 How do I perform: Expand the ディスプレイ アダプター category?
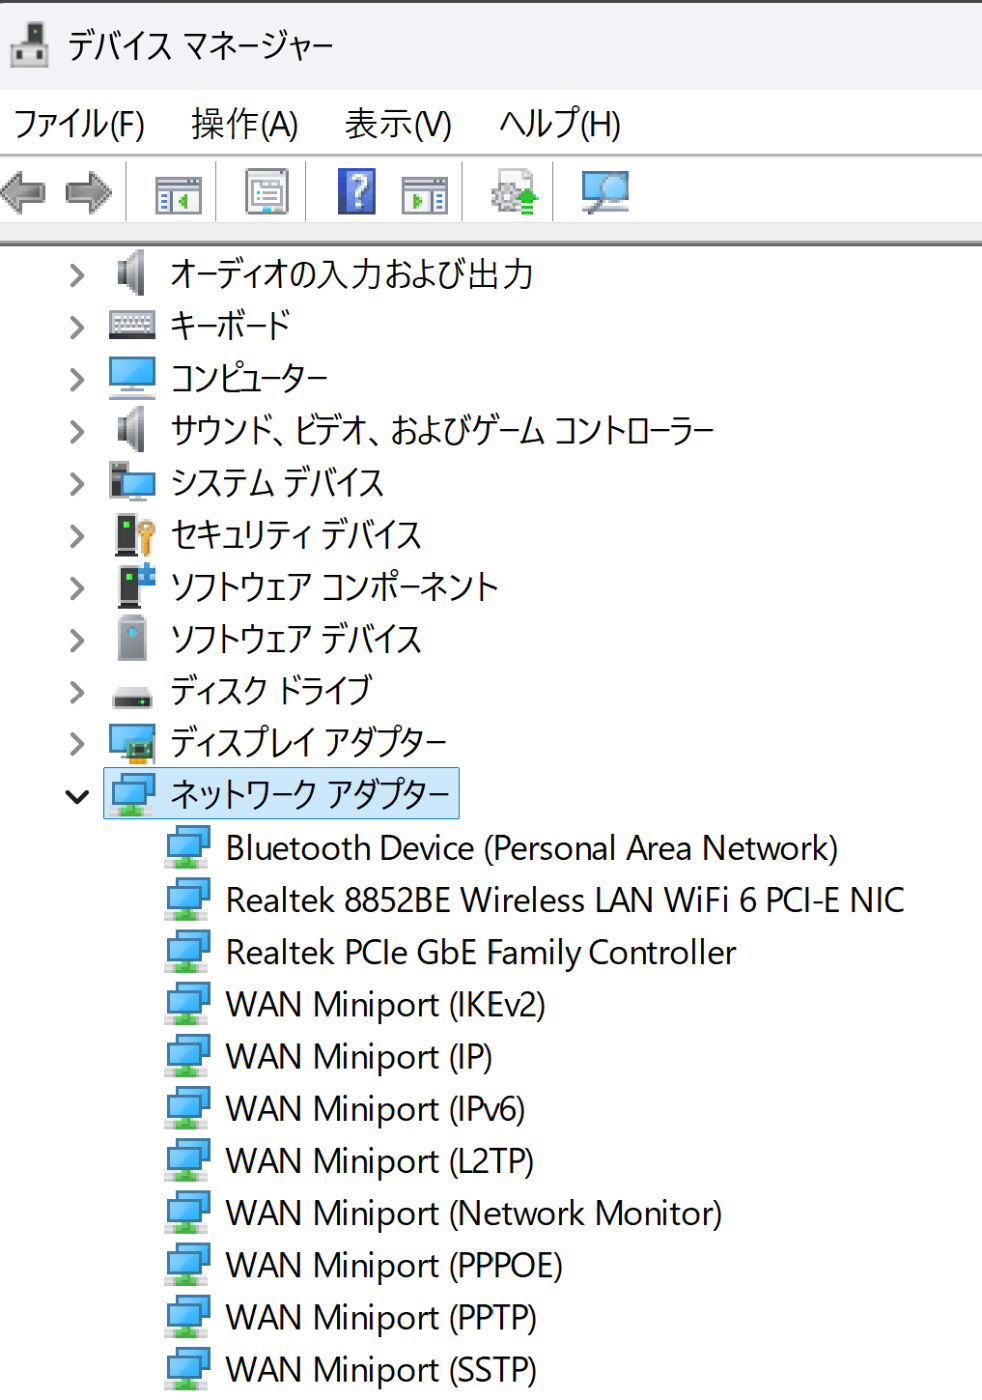tap(77, 743)
